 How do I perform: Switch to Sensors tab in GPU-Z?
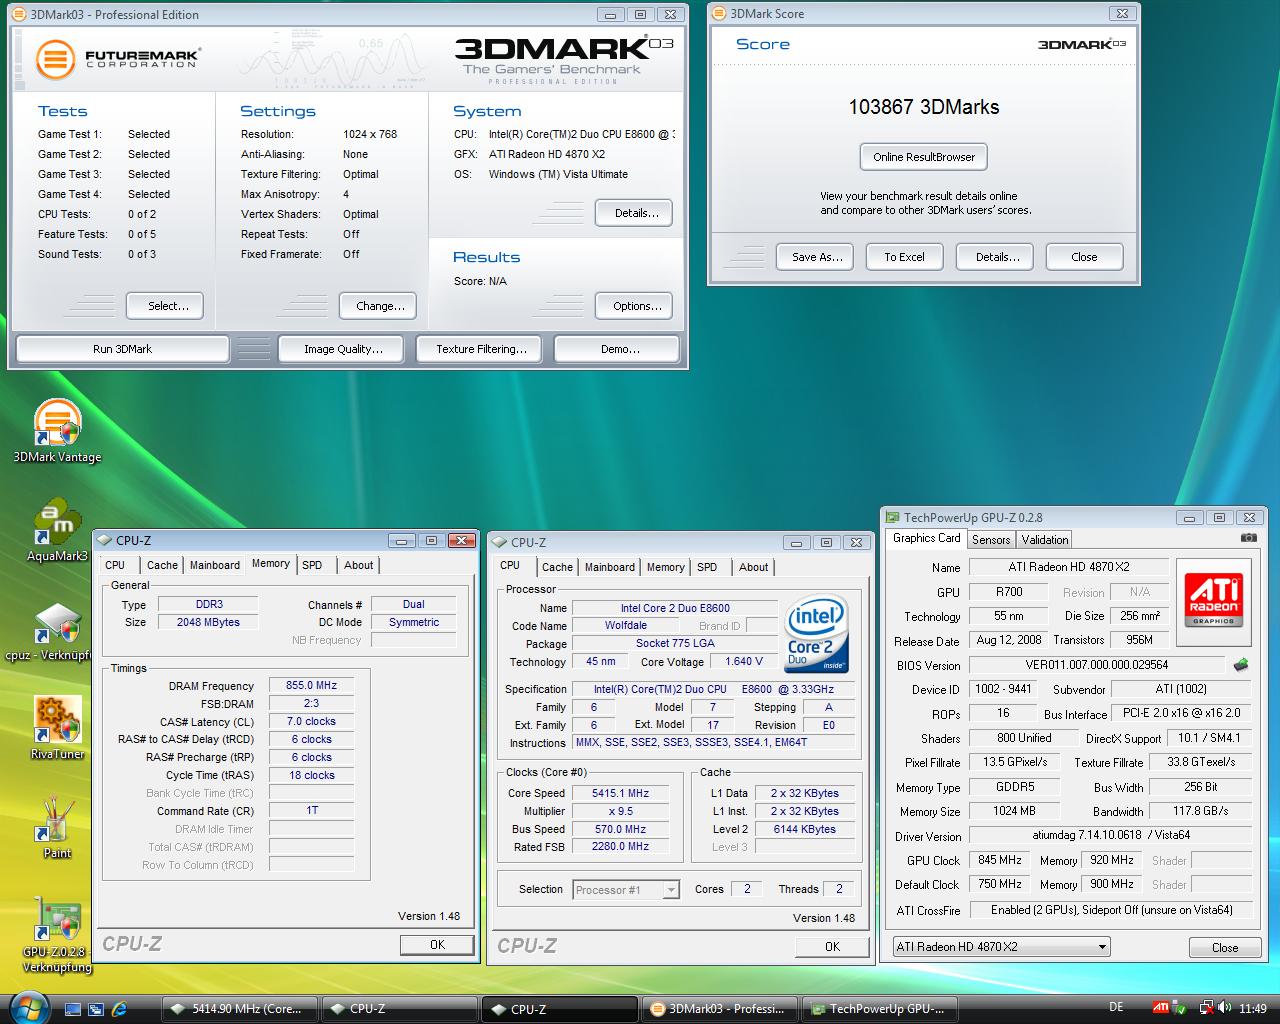(x=991, y=540)
